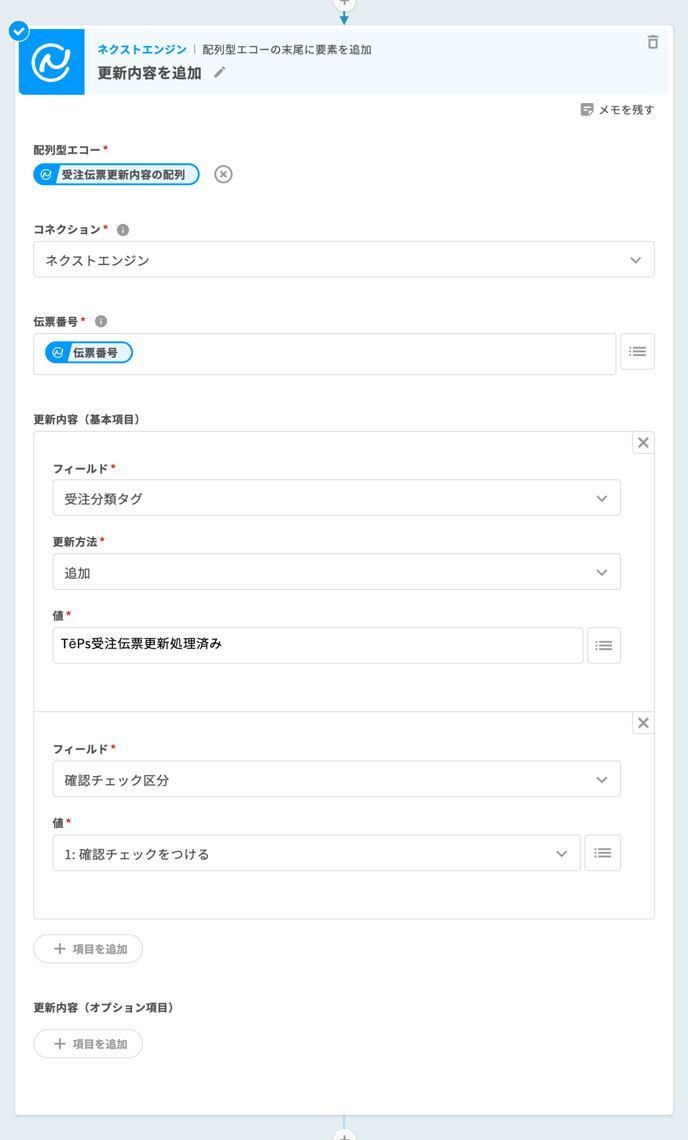688x1140 pixels.
Task: Click the trash delete icon
Action: point(652,42)
